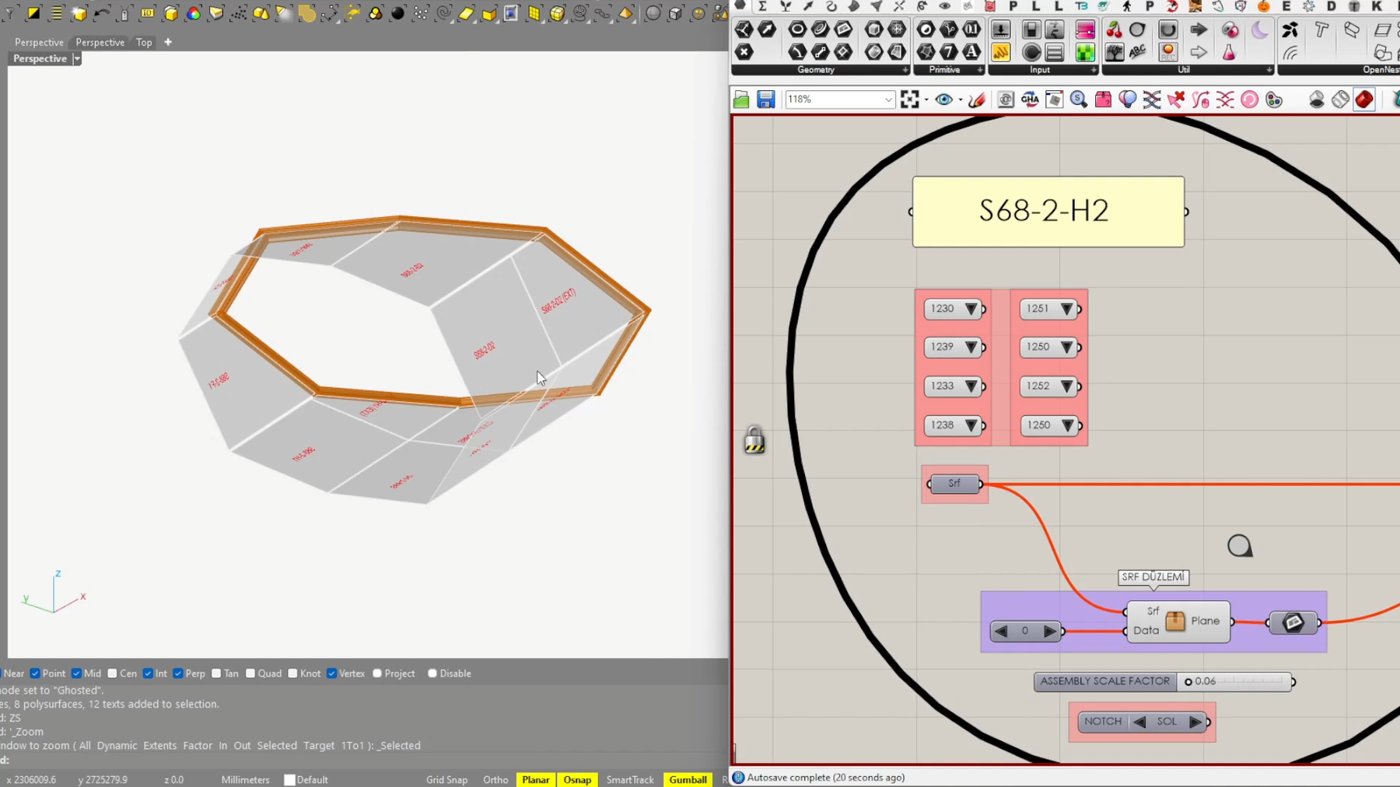The width and height of the screenshot is (1400, 787).
Task: Toggle Gumball in the status bar
Action: 688,780
